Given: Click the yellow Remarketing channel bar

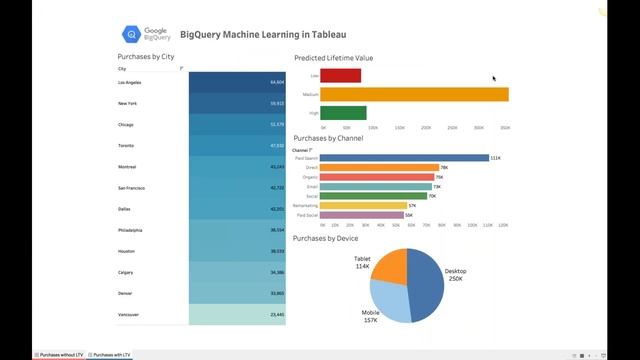Looking at the screenshot, I should click(363, 205).
